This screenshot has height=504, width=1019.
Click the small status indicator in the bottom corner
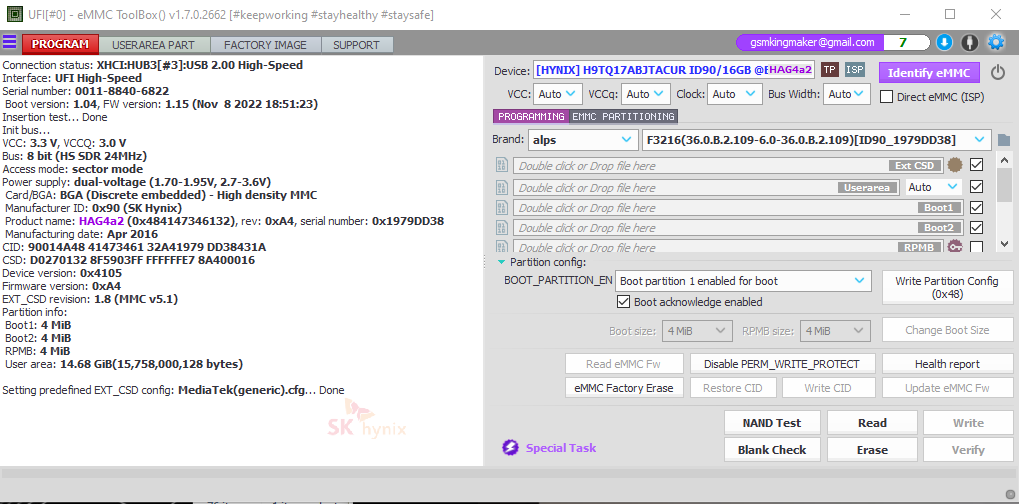point(1009,493)
